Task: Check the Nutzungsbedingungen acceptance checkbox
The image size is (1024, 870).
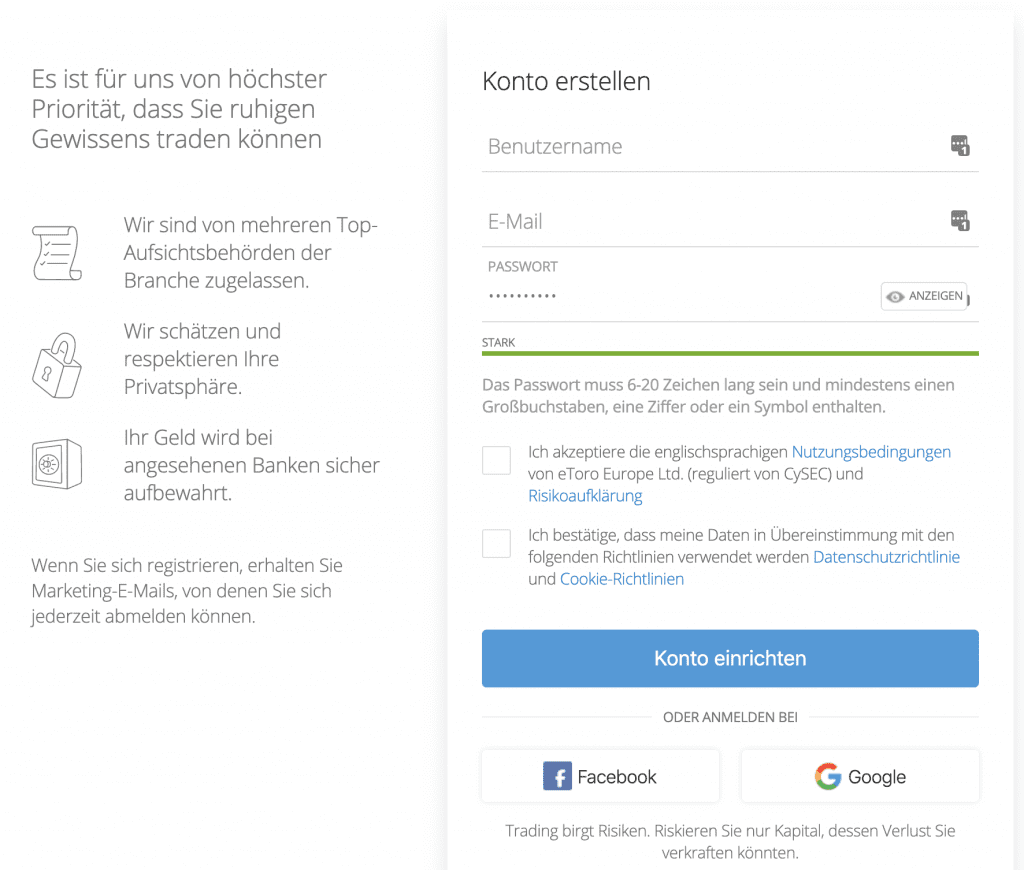Action: (497, 460)
